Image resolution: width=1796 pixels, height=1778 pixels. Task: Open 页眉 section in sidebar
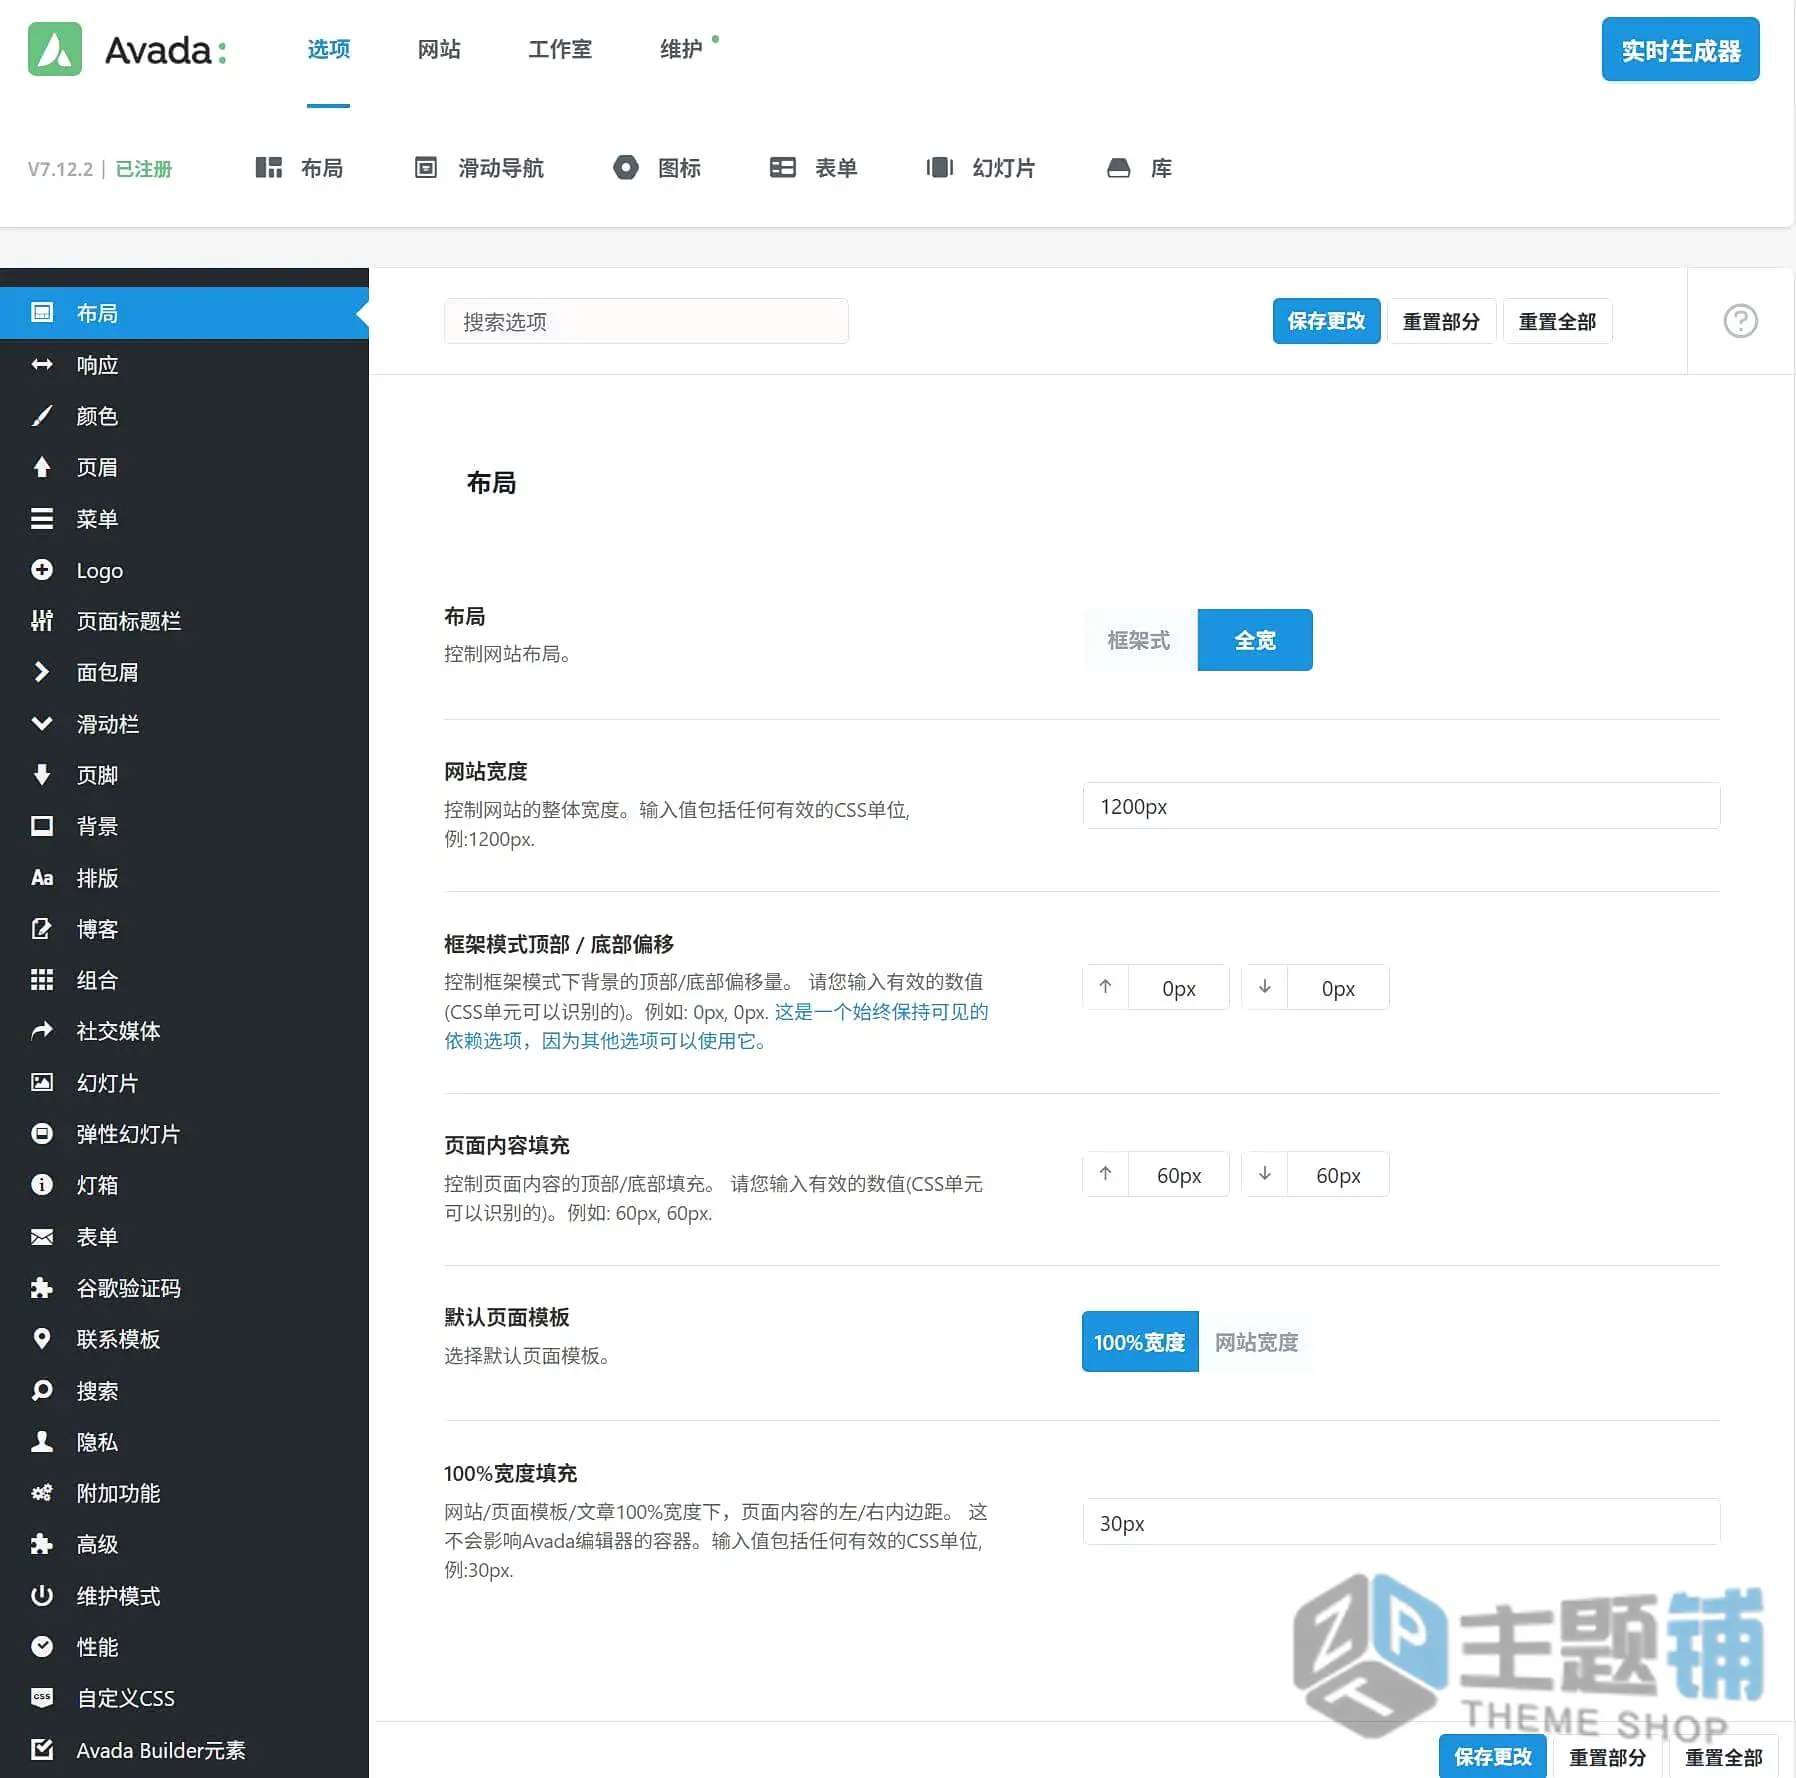[x=184, y=468]
